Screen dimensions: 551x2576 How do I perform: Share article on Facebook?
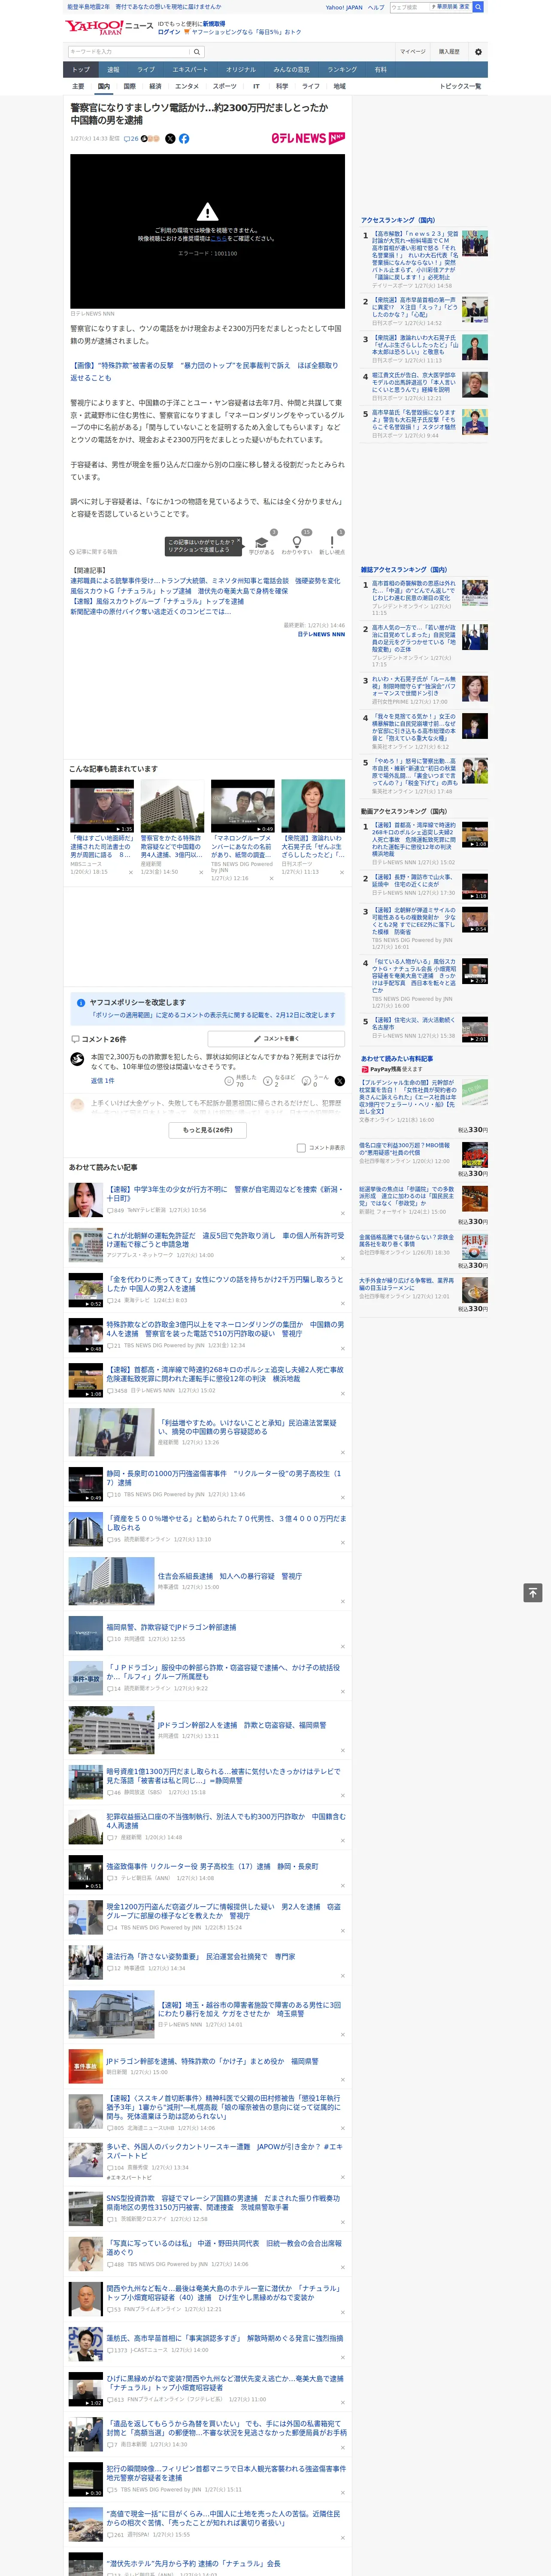184,139
